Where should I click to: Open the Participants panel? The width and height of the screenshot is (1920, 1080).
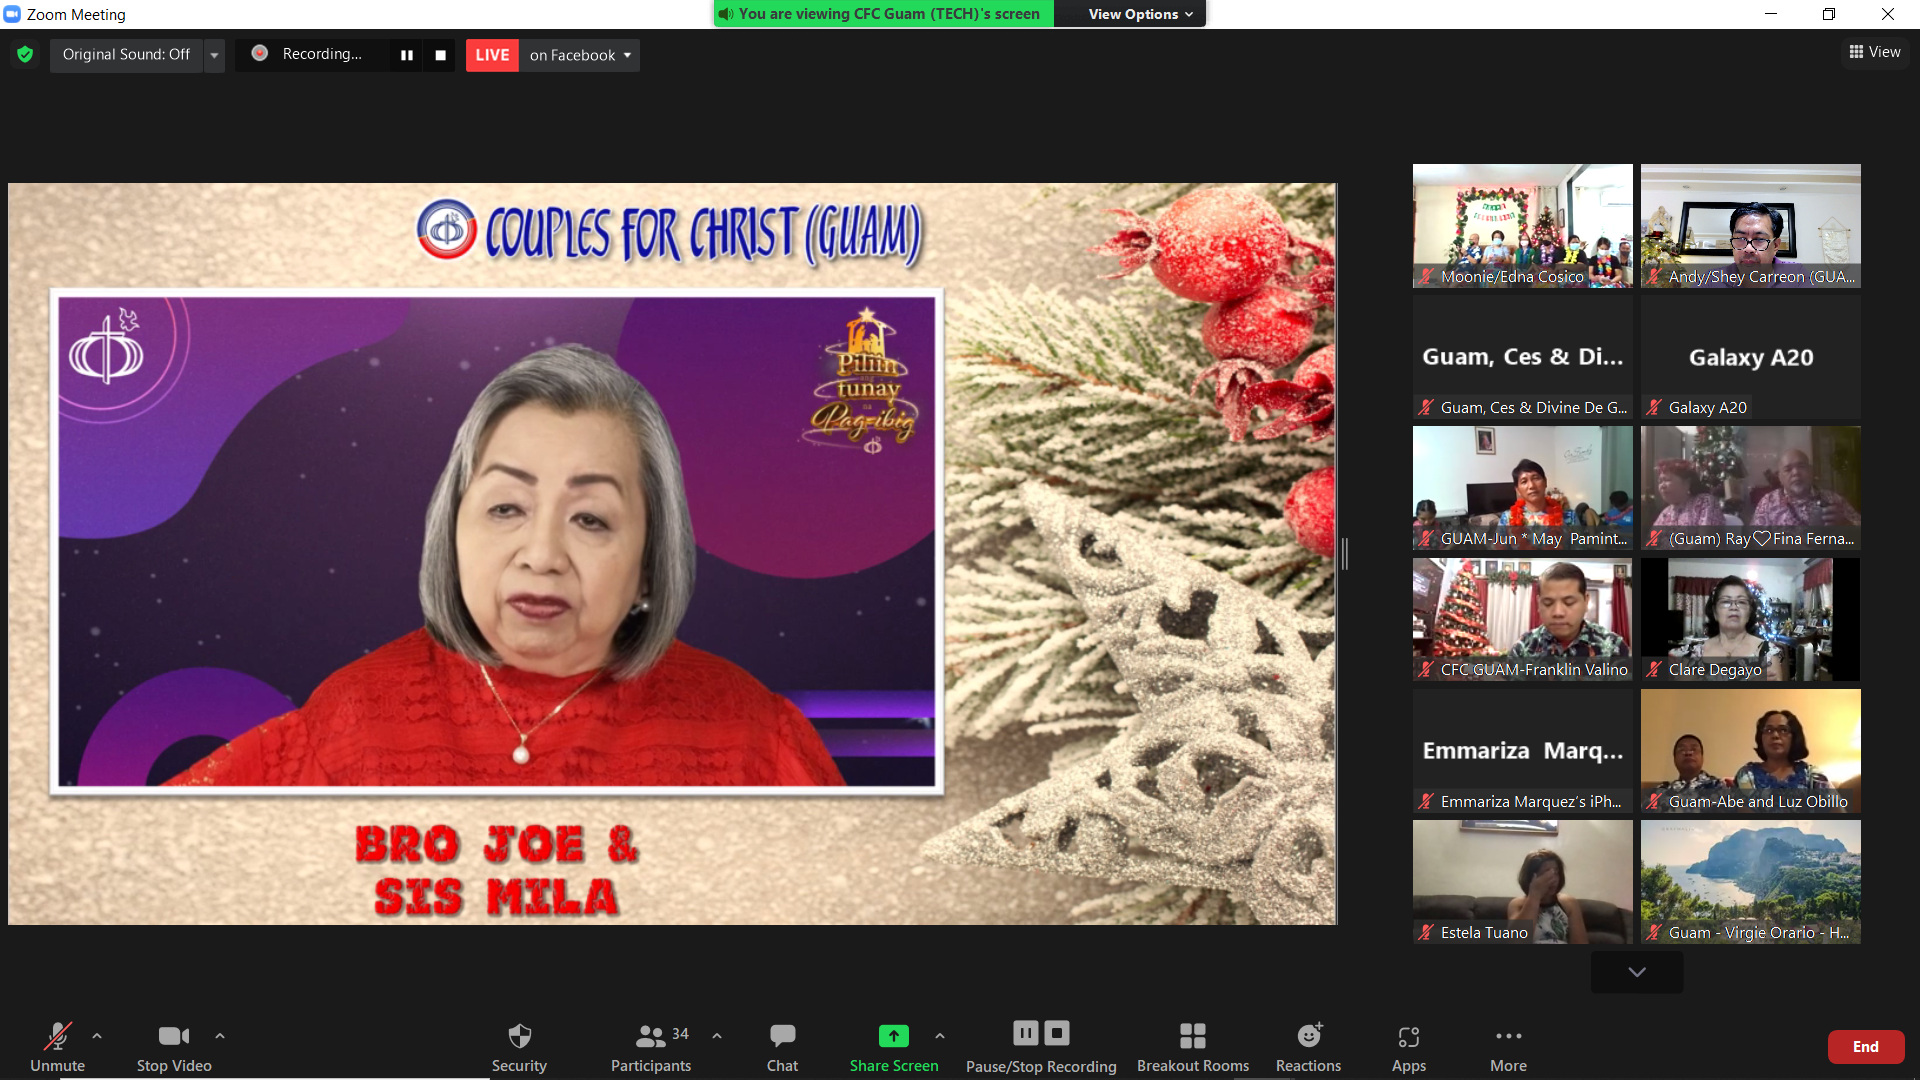pyautogui.click(x=651, y=1046)
